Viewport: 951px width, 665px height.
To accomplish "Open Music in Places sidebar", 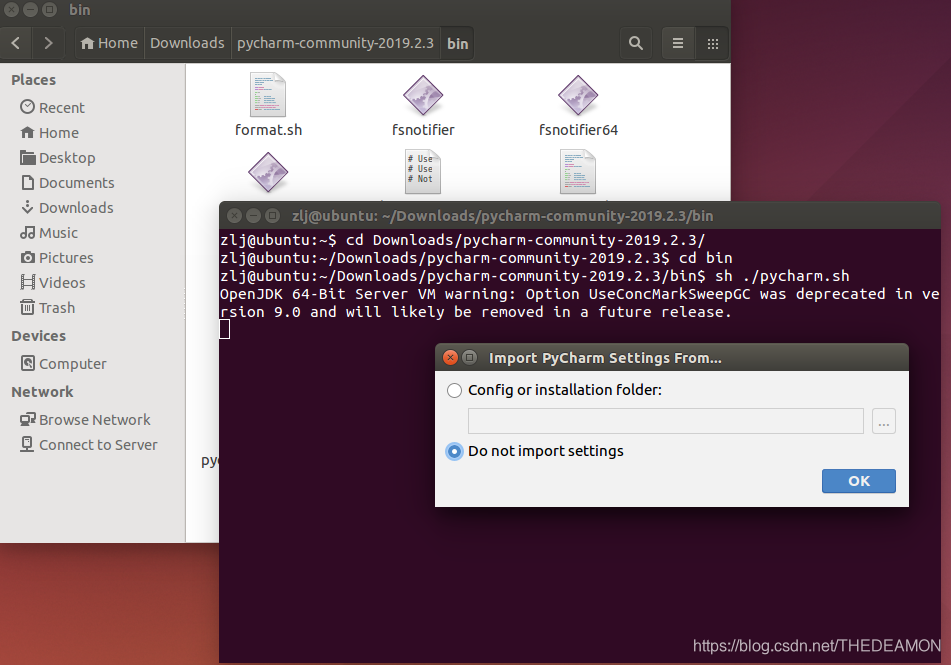I will pyautogui.click(x=49, y=232).
